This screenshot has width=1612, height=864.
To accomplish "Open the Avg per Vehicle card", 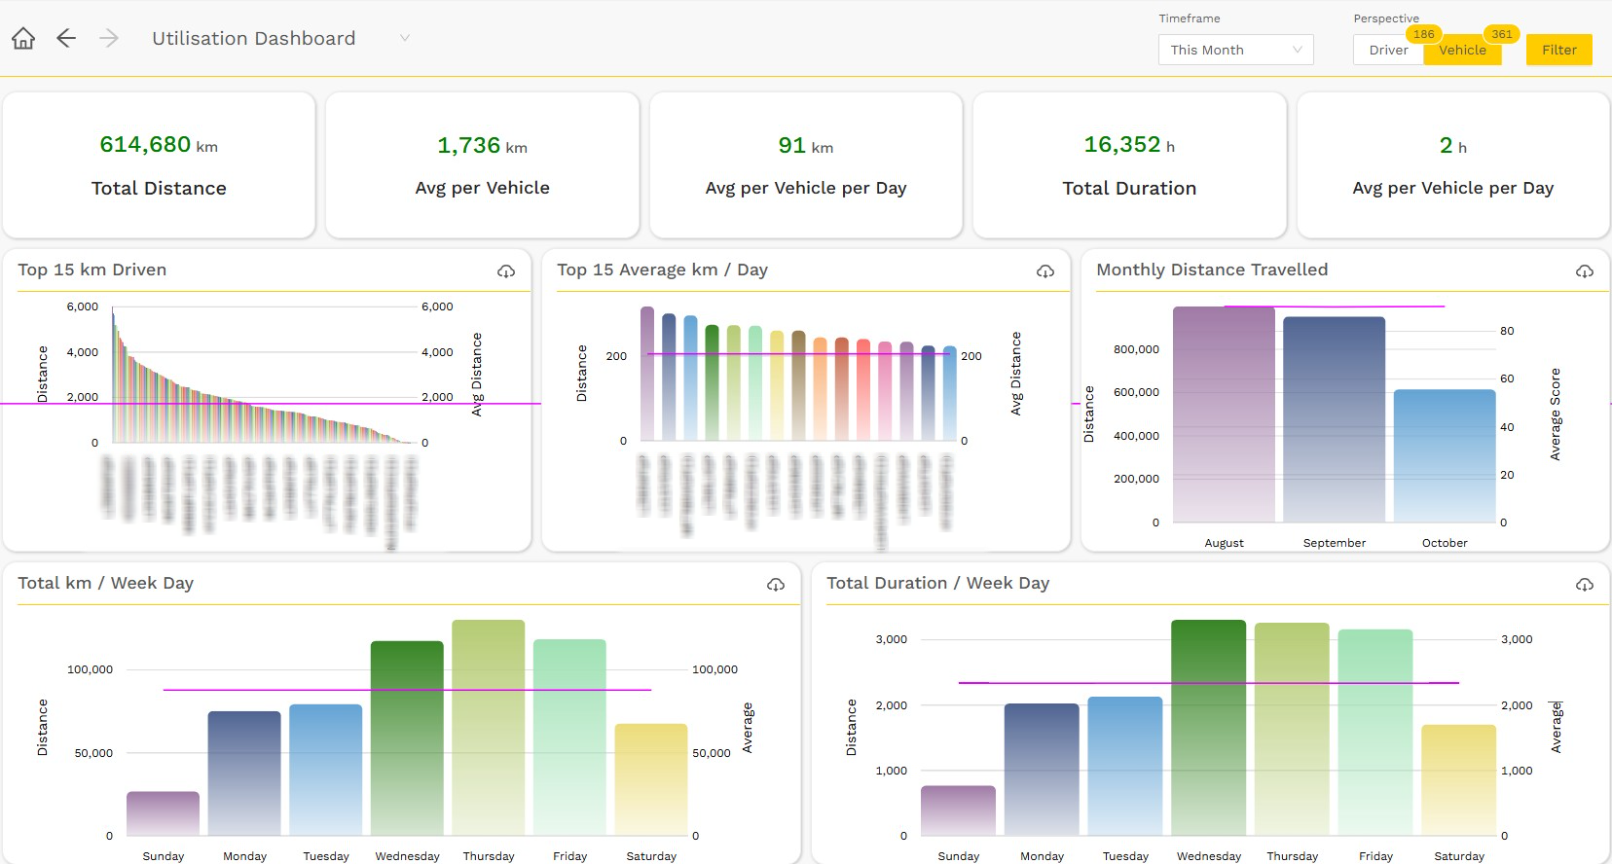I will [482, 165].
